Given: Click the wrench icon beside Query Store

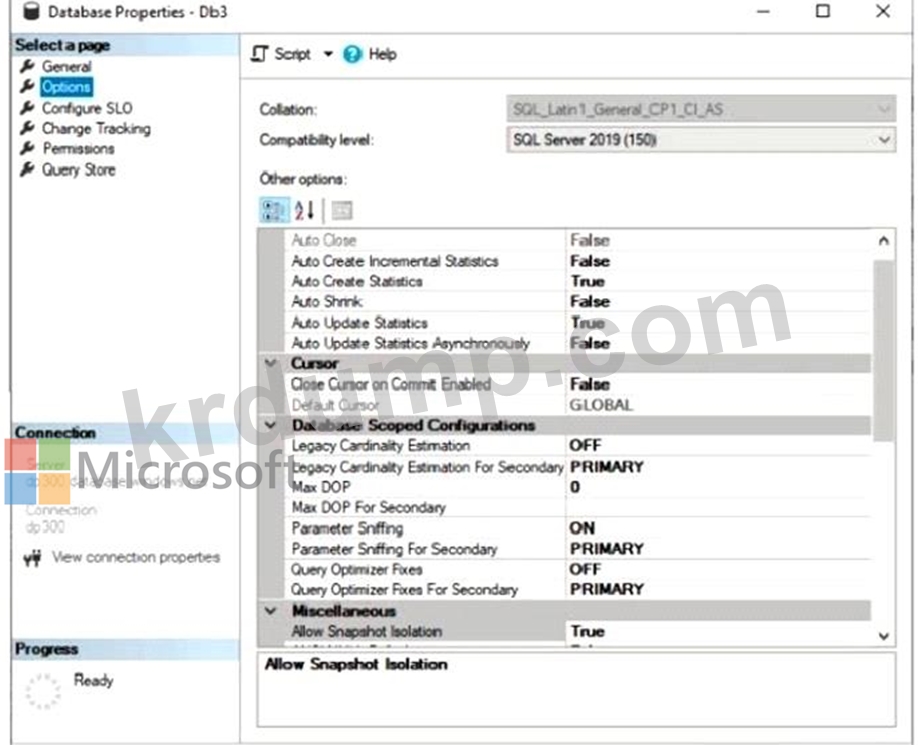Looking at the screenshot, I should tap(27, 170).
